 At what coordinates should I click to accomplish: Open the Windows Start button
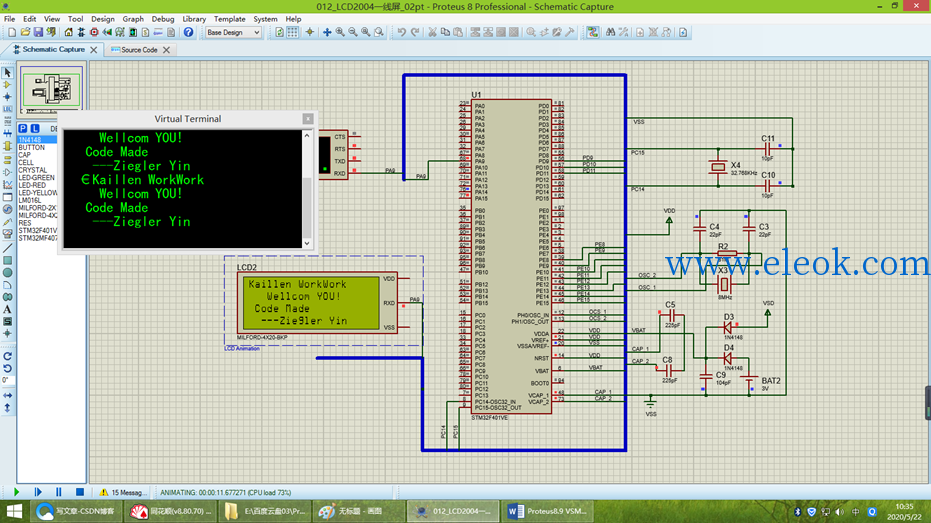(14, 511)
